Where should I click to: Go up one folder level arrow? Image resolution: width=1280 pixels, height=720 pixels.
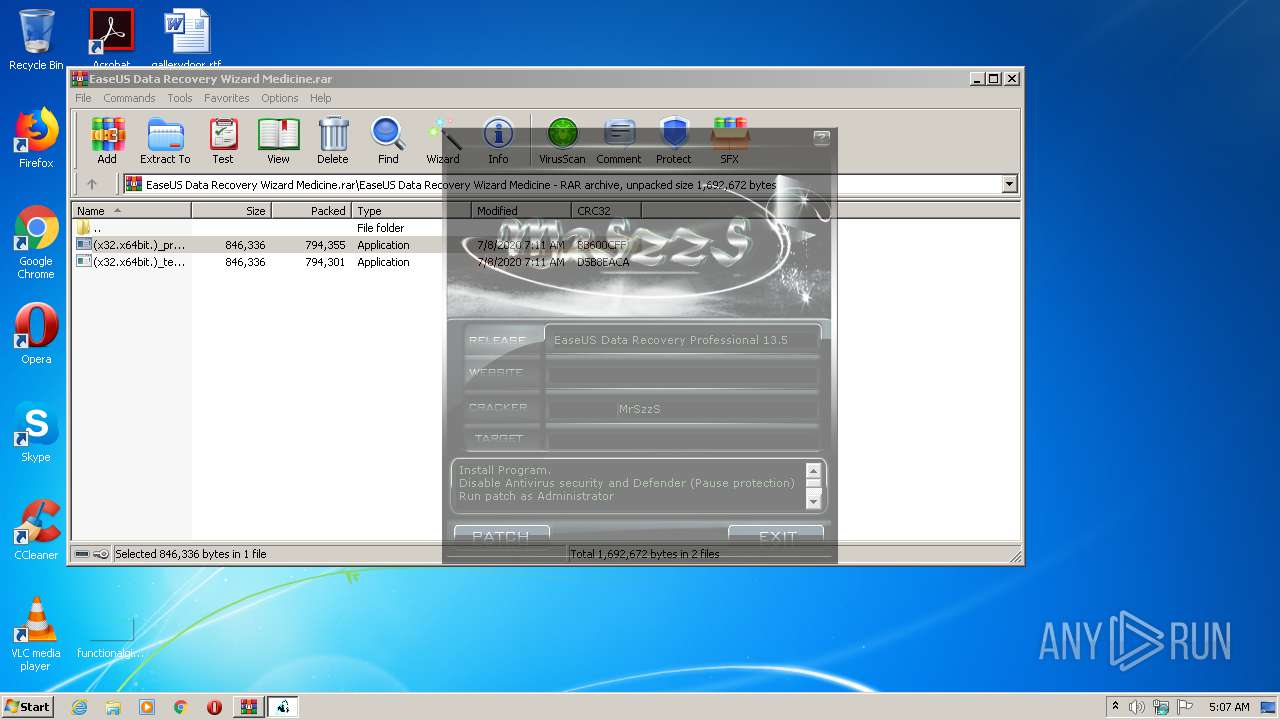(x=92, y=184)
